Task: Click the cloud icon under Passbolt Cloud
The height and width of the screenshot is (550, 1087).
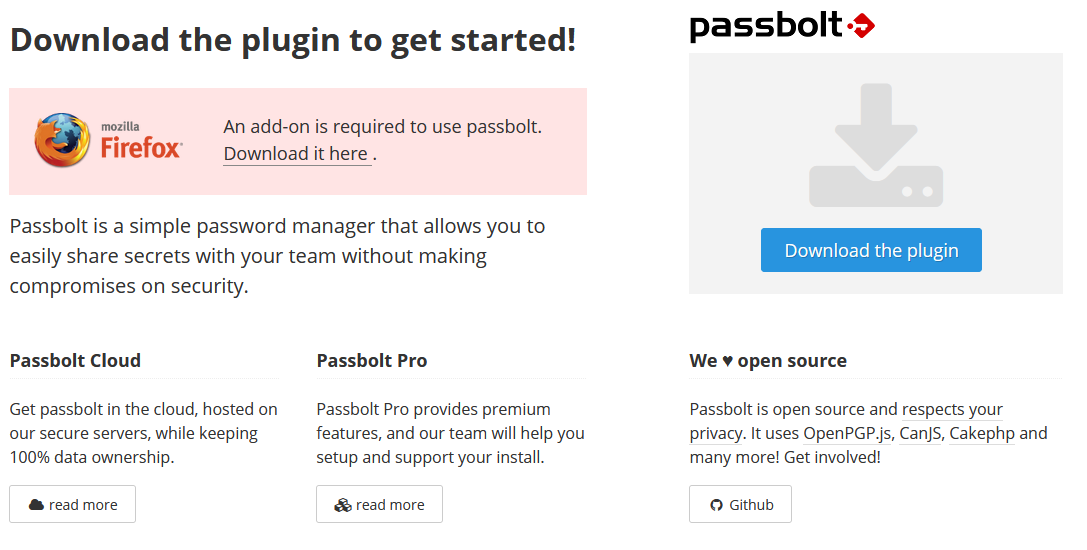Action: click(36, 505)
